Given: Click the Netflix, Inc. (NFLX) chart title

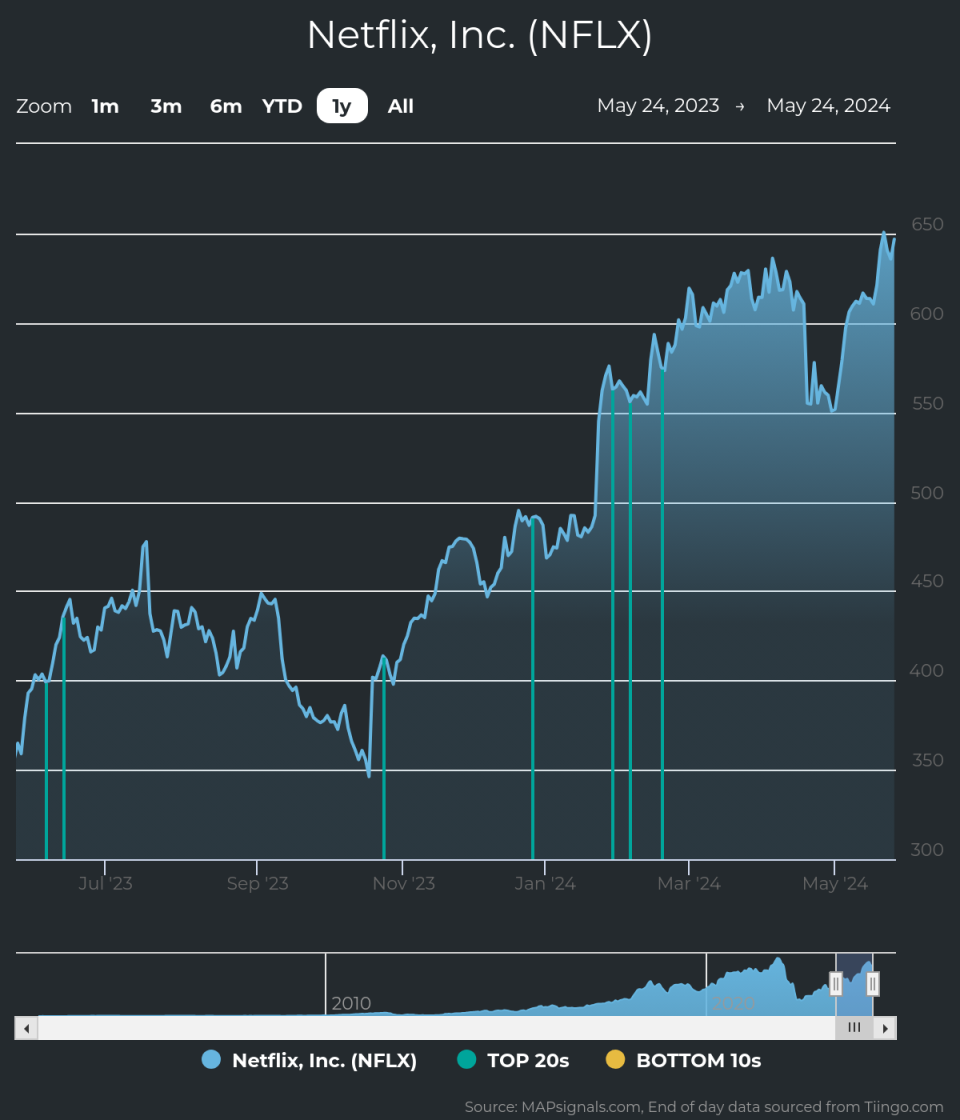Looking at the screenshot, I should [x=479, y=34].
